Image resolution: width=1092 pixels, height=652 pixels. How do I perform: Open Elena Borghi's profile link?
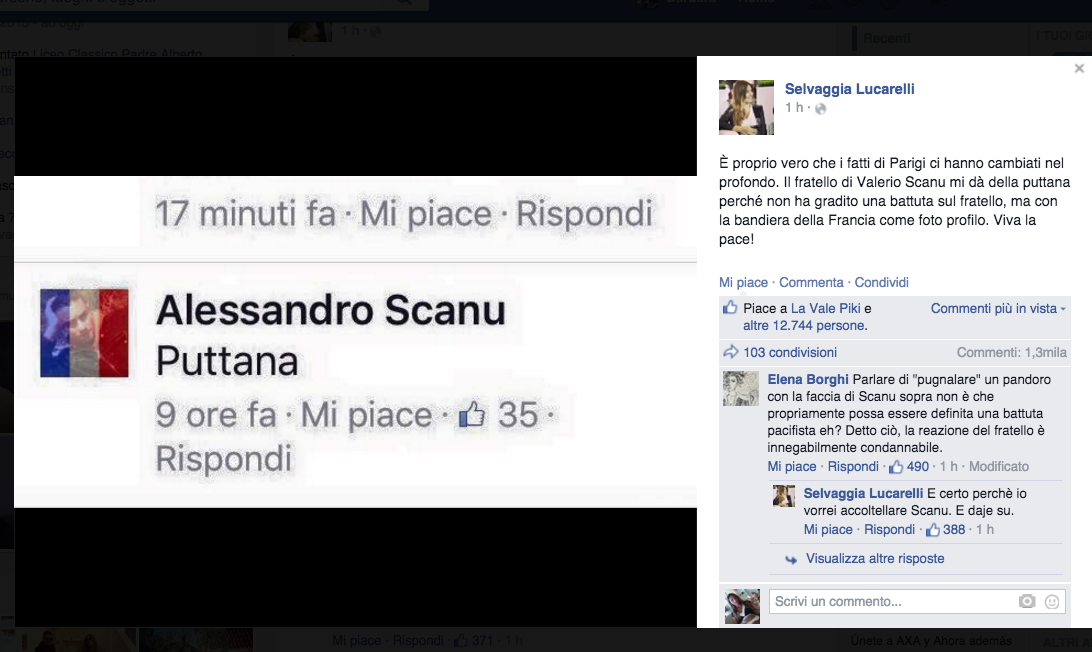808,380
